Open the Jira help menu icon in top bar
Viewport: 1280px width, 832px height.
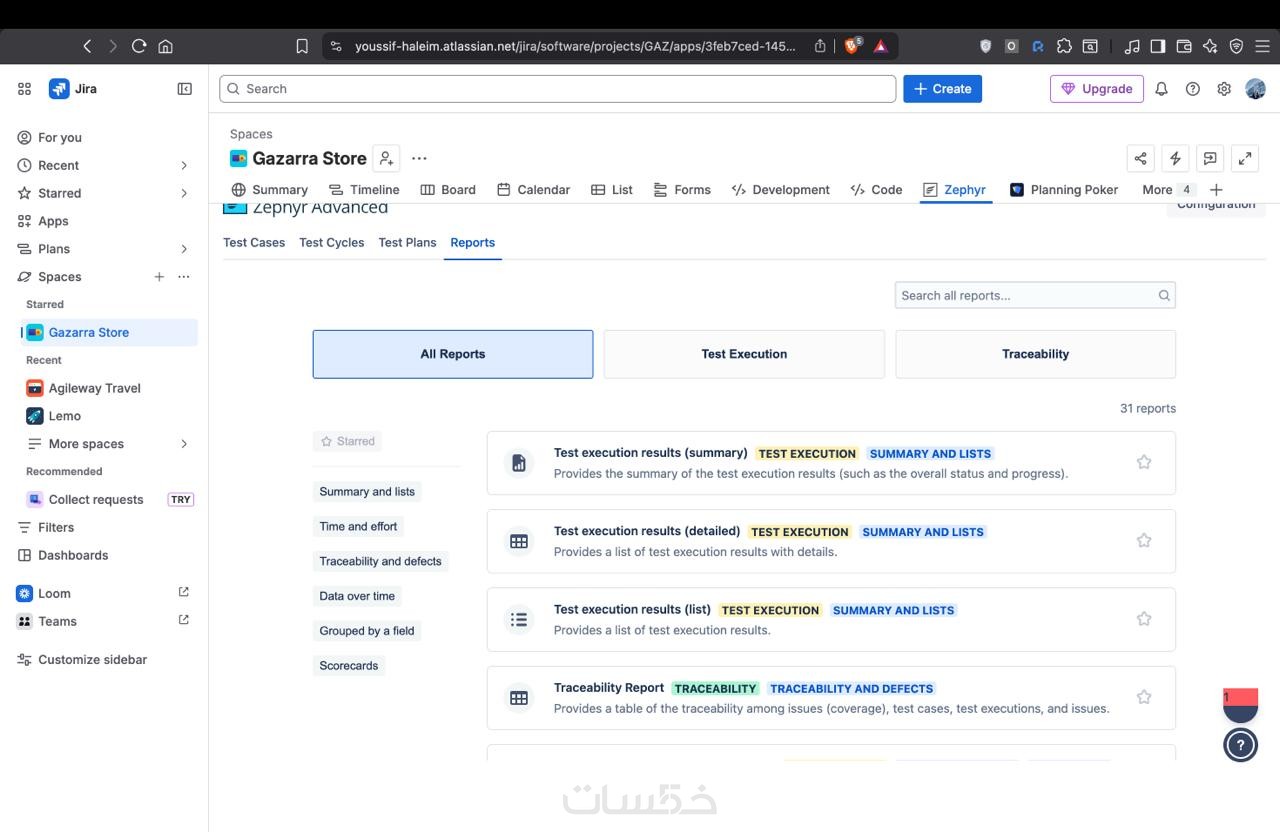(1192, 89)
